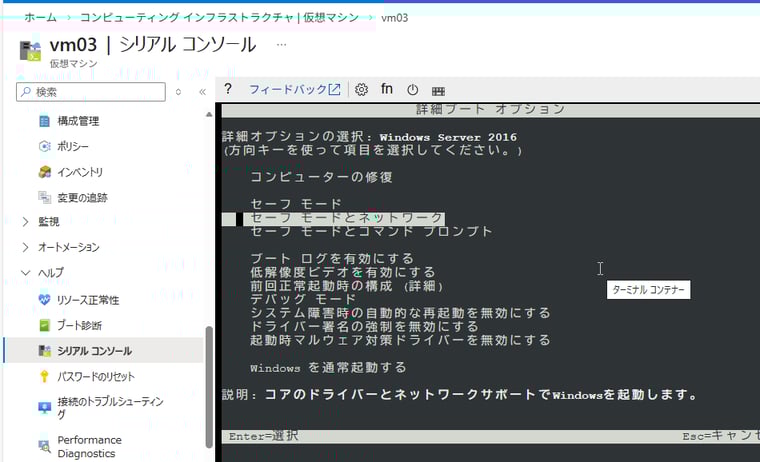Go to ホーム breadcrumb link
Viewport: 760px width, 462px height.
(40, 18)
